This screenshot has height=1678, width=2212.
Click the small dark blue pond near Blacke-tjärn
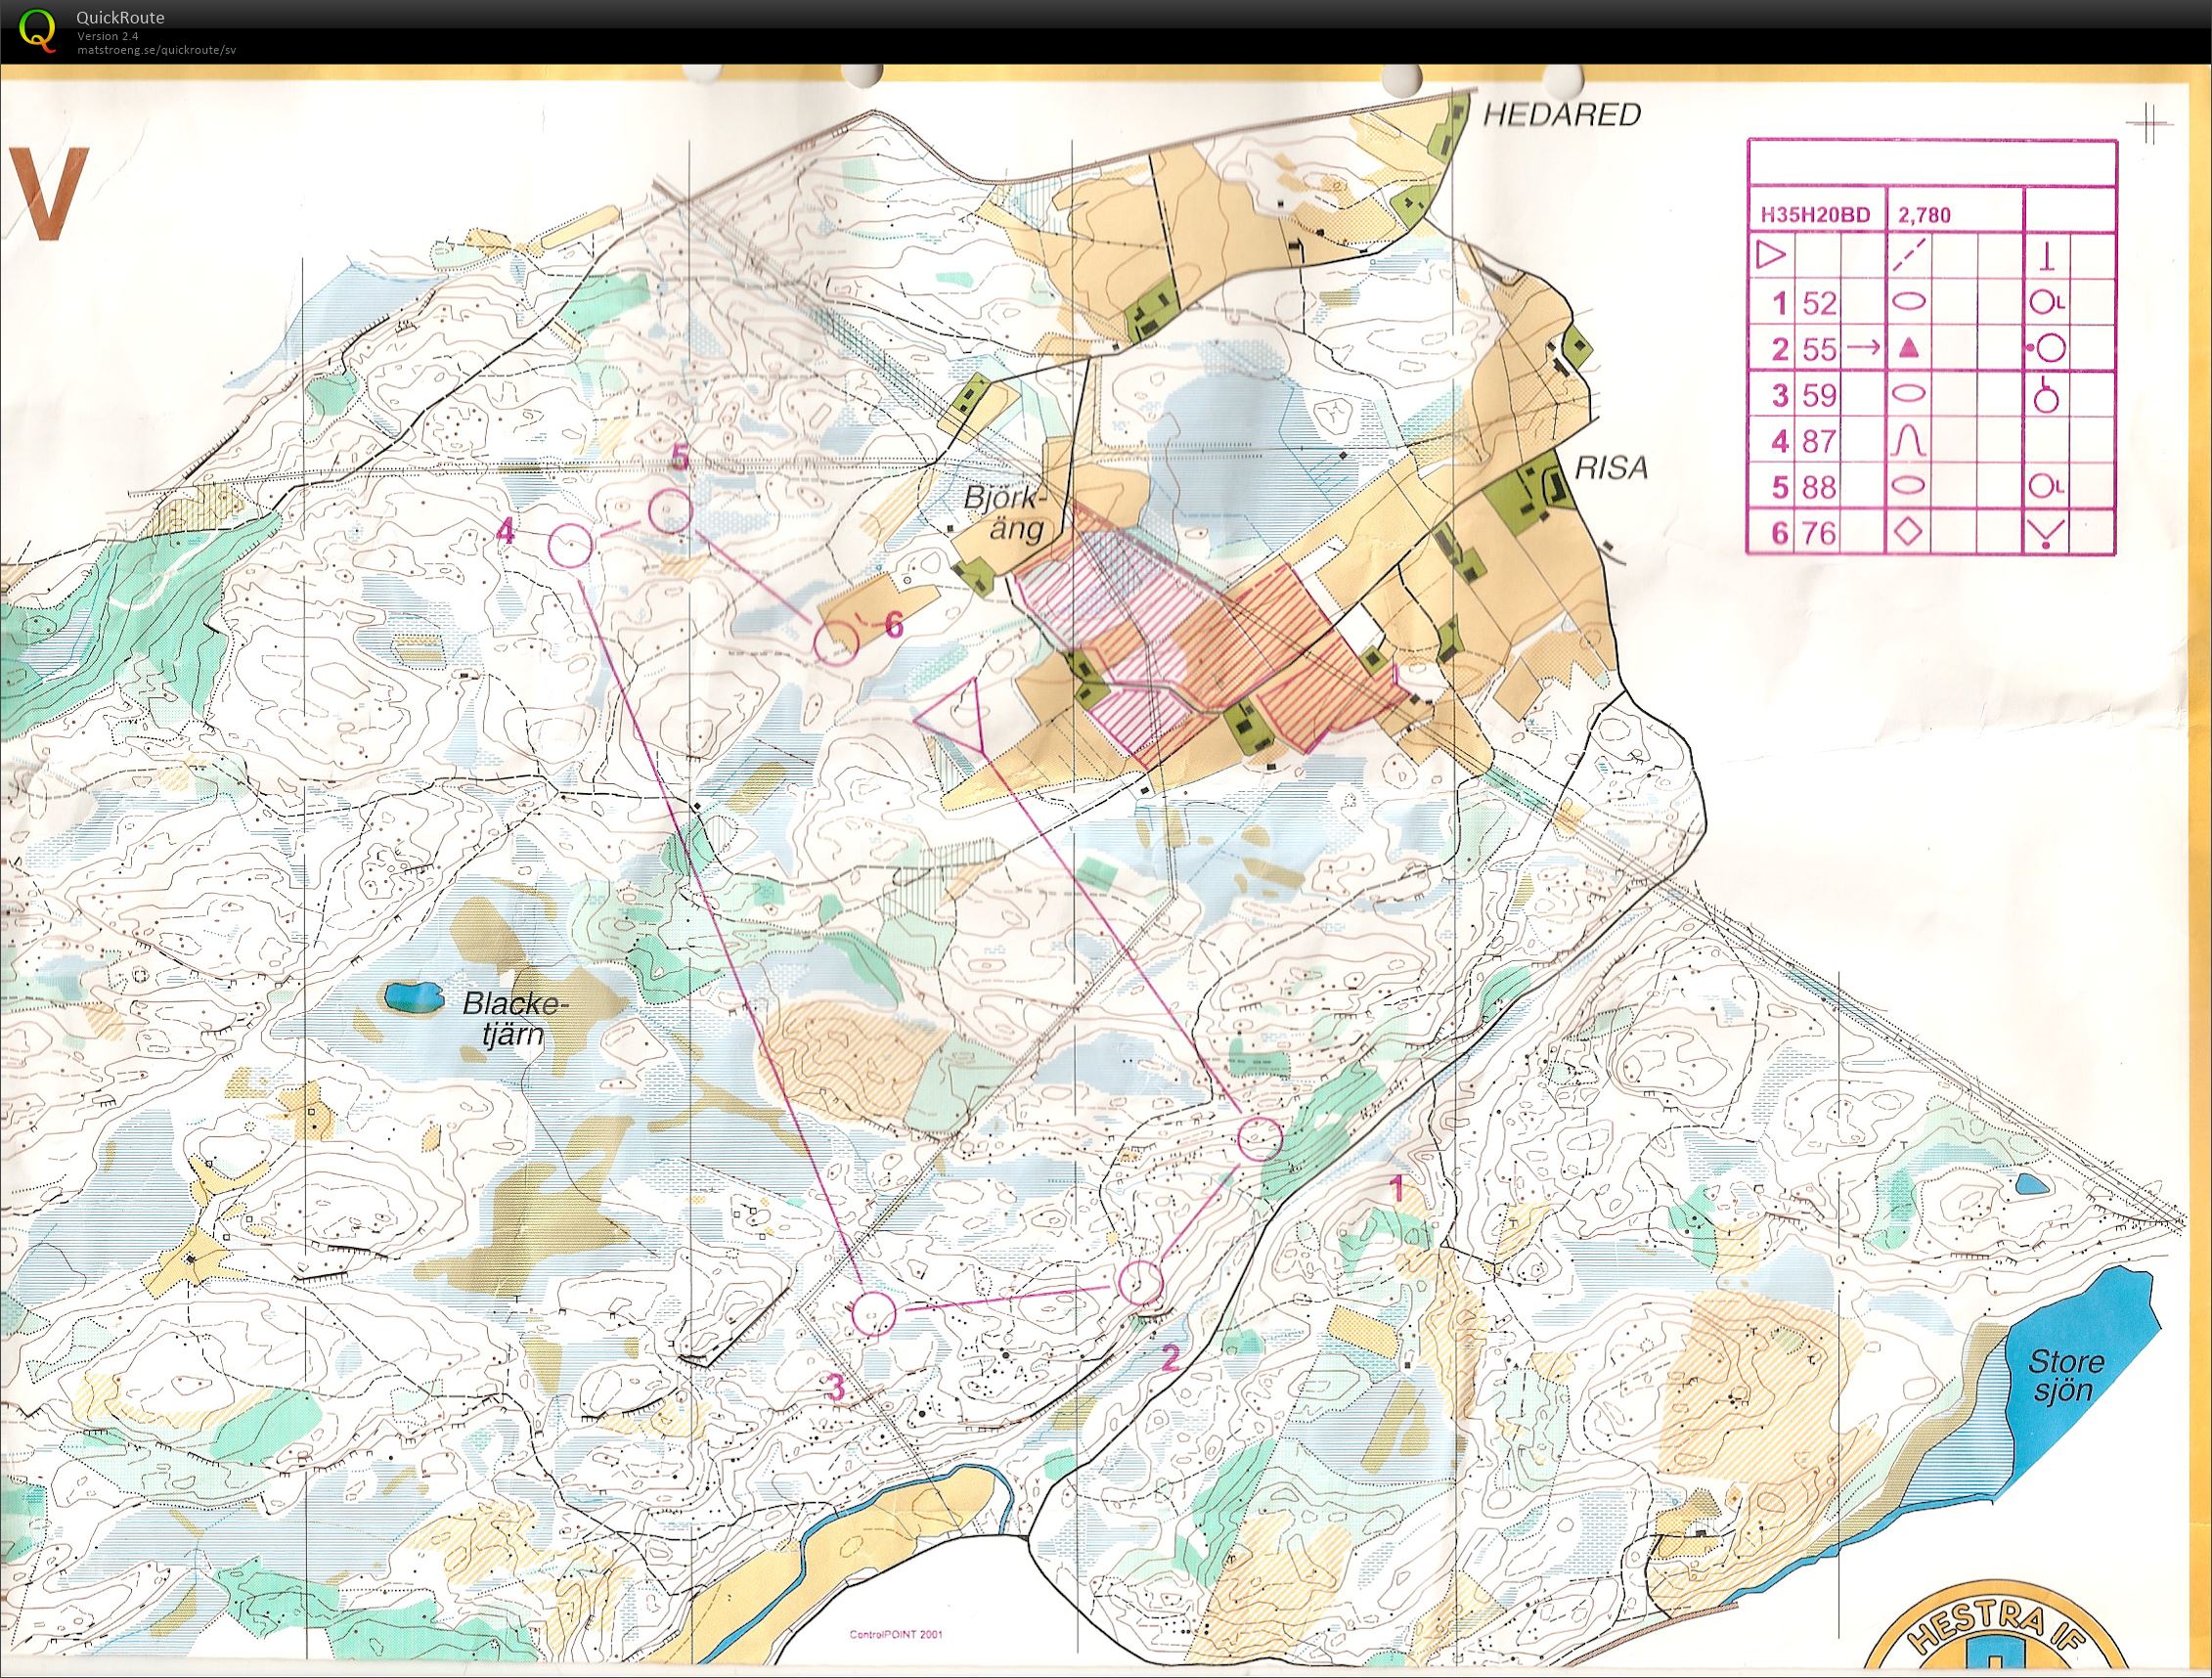point(414,996)
